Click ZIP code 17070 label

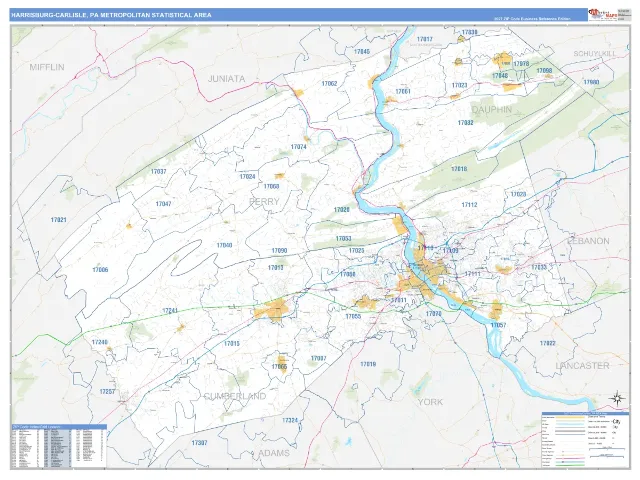pyautogui.click(x=434, y=314)
